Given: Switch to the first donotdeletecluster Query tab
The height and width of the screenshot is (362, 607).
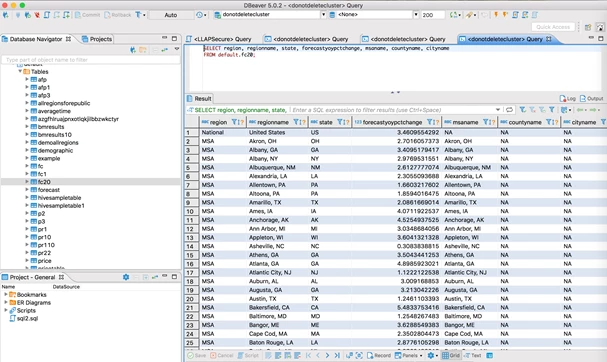Looking at the screenshot, I should 307,39.
